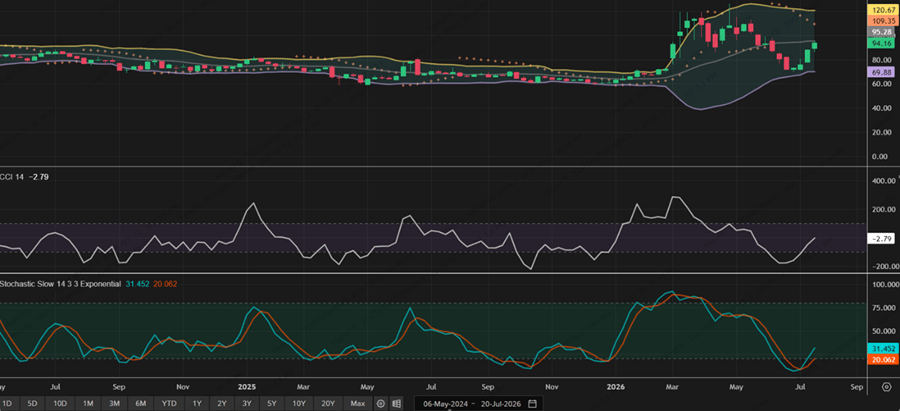Select the 1D time range
This screenshot has width=900, height=411.
coord(7,404)
